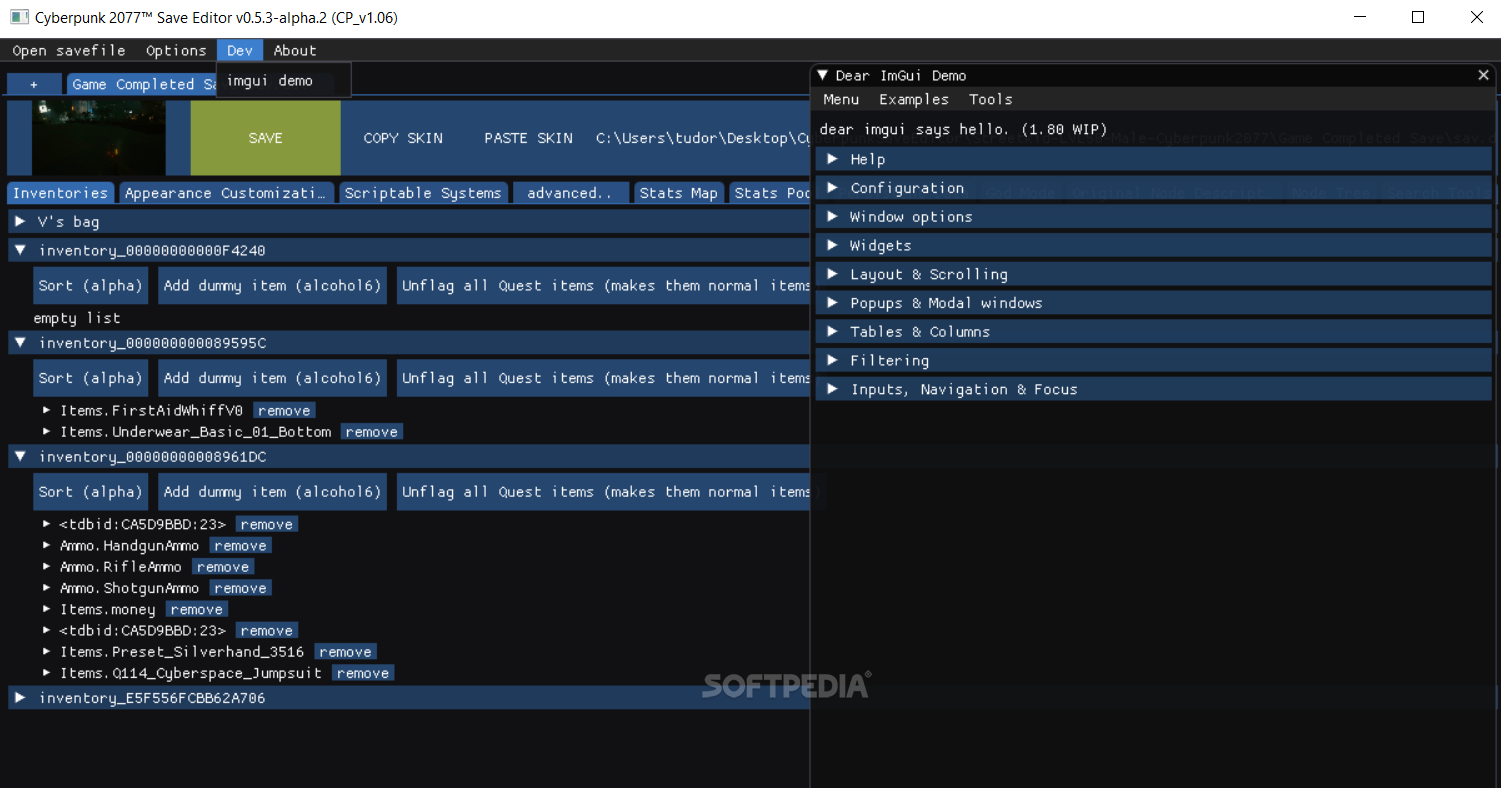Remove Items.Underwear_Basic_01_Bottom

coord(372,432)
